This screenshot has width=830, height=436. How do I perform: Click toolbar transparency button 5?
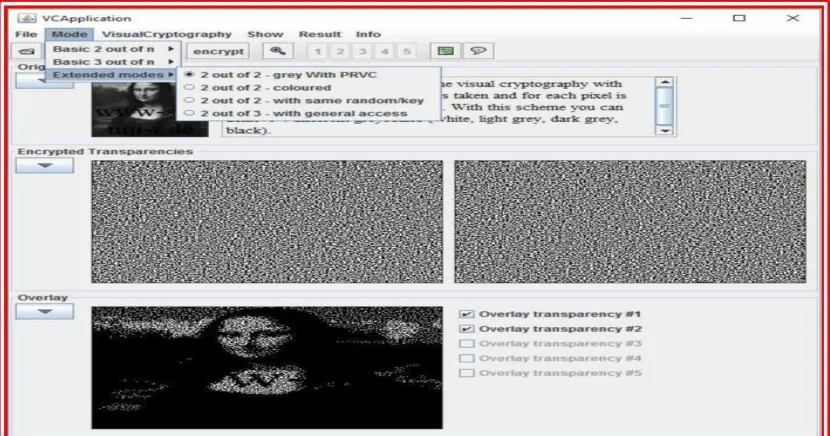[x=407, y=51]
